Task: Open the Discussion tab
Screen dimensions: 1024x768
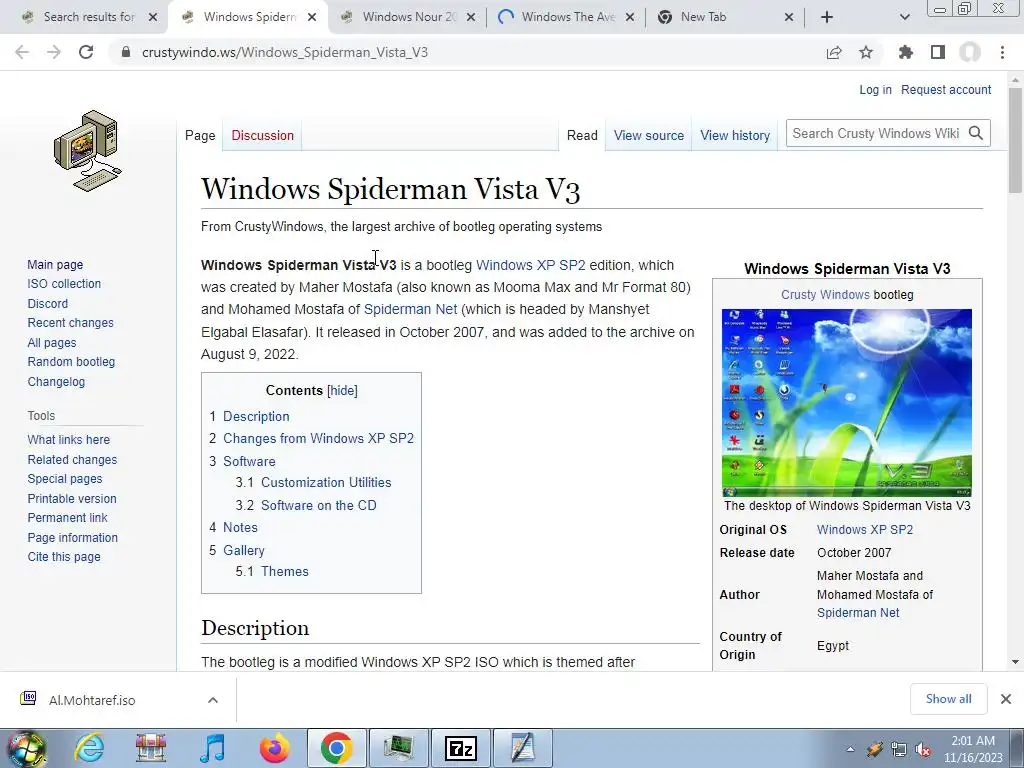Action: tap(263, 135)
